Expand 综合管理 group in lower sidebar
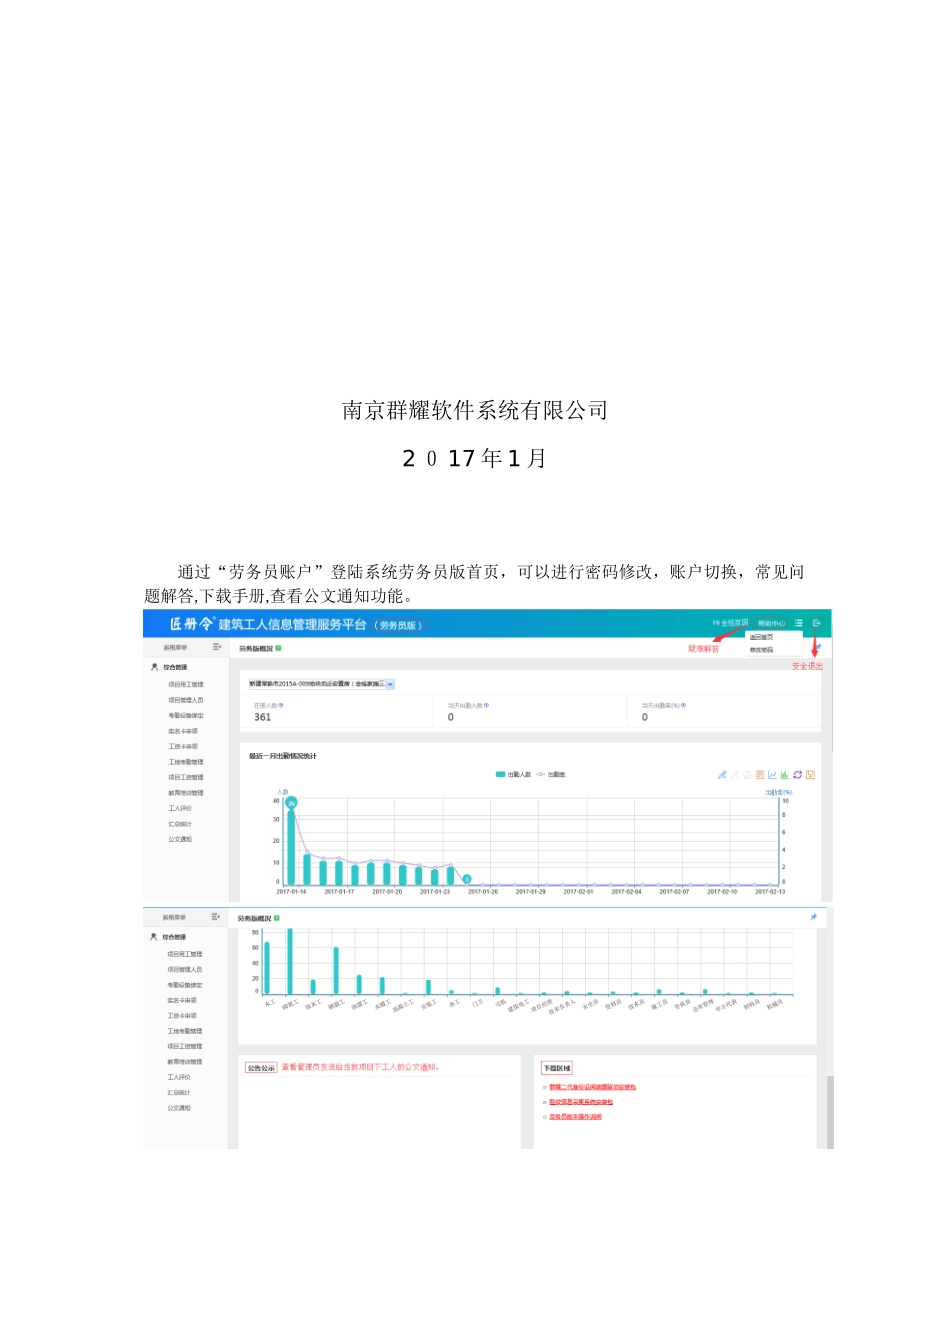Image resolution: width=950 pixels, height=1344 pixels. click(174, 937)
